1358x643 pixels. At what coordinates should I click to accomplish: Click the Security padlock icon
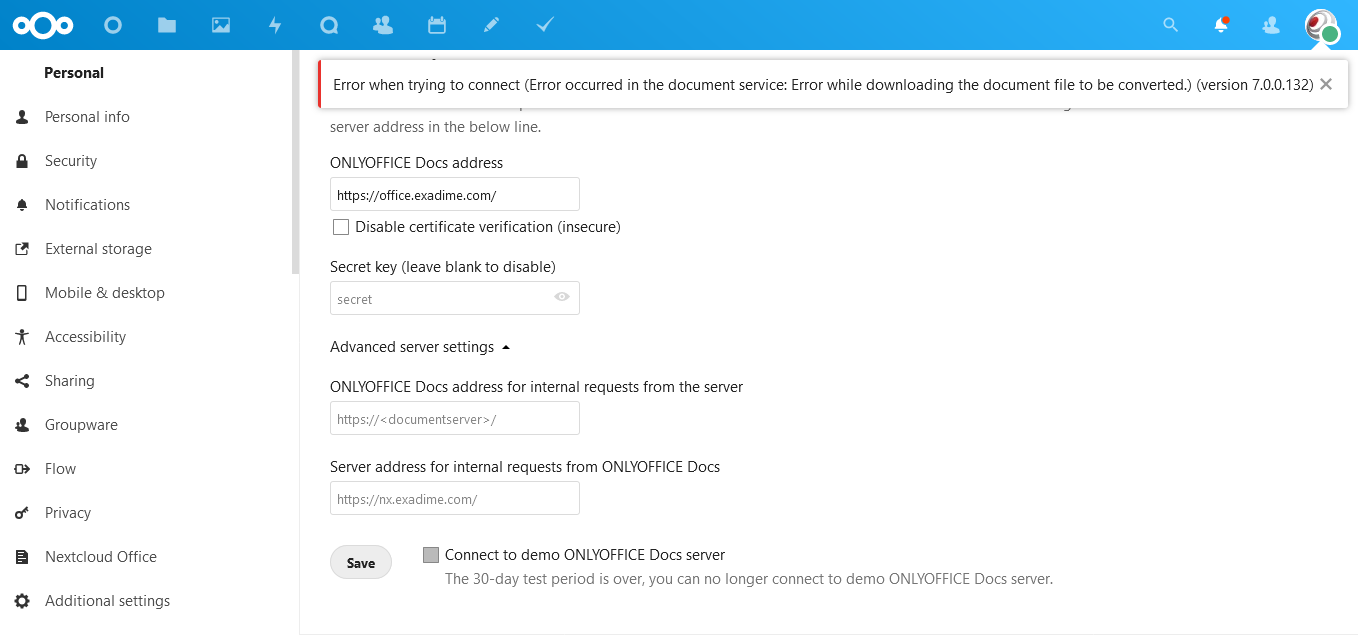(x=22, y=161)
